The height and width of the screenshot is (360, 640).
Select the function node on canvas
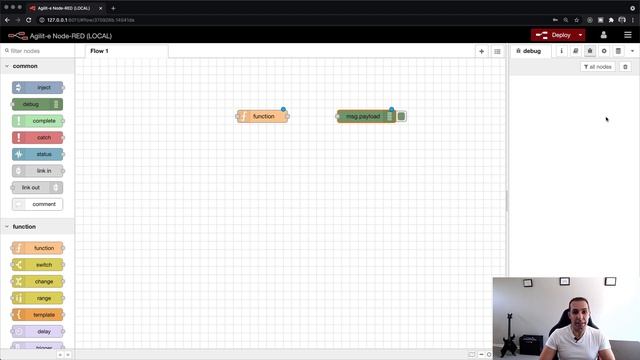(262, 116)
